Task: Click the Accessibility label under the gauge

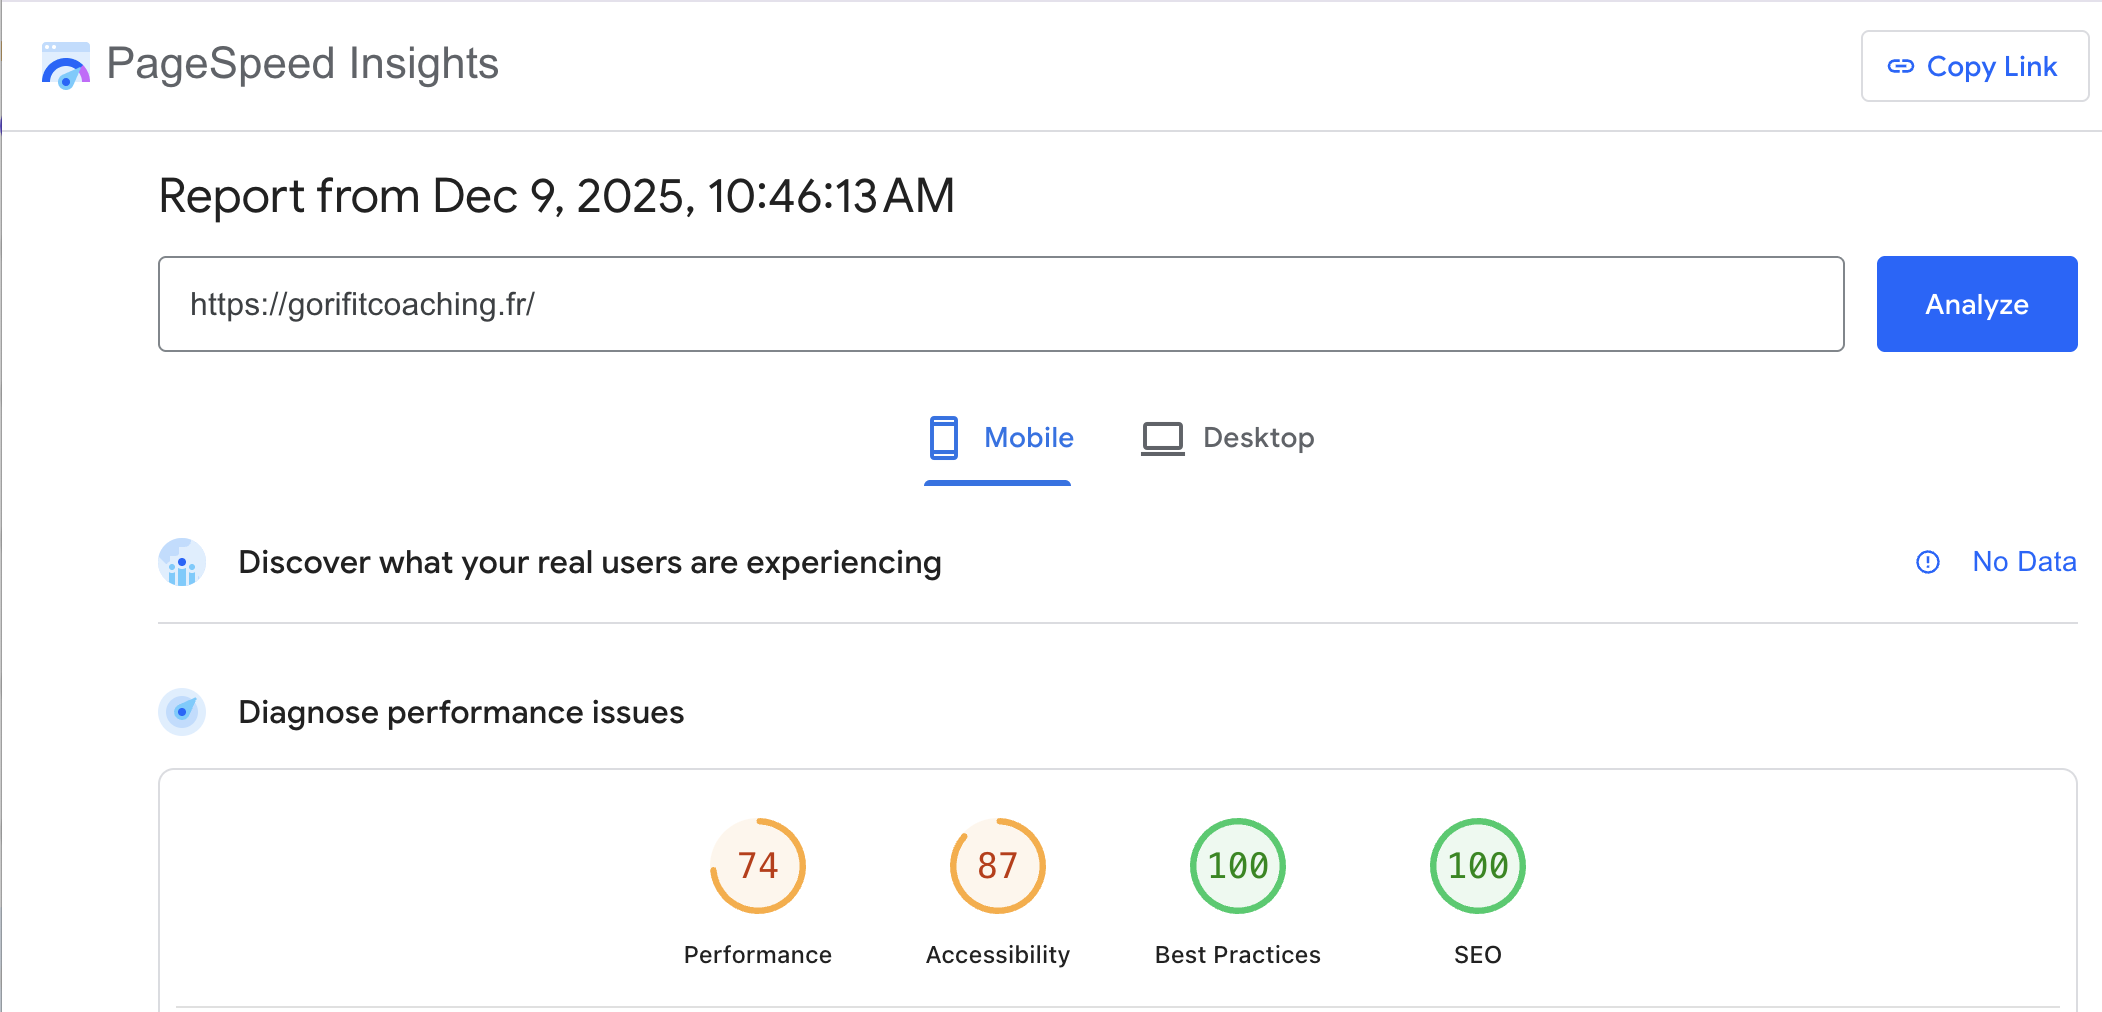Action: [x=997, y=955]
